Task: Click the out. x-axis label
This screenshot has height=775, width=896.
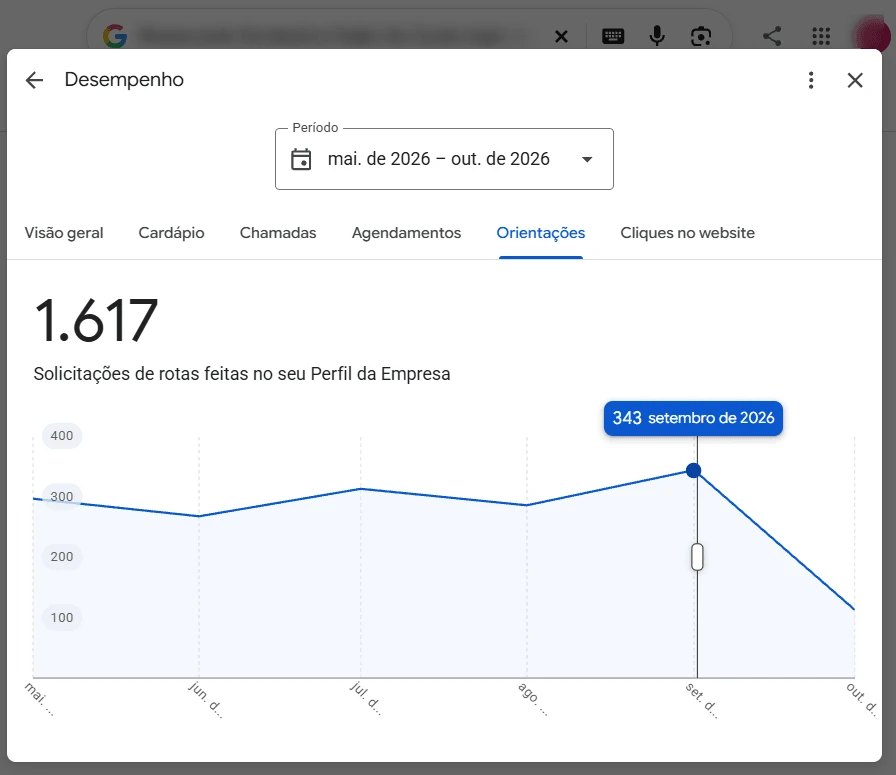Action: click(x=861, y=698)
